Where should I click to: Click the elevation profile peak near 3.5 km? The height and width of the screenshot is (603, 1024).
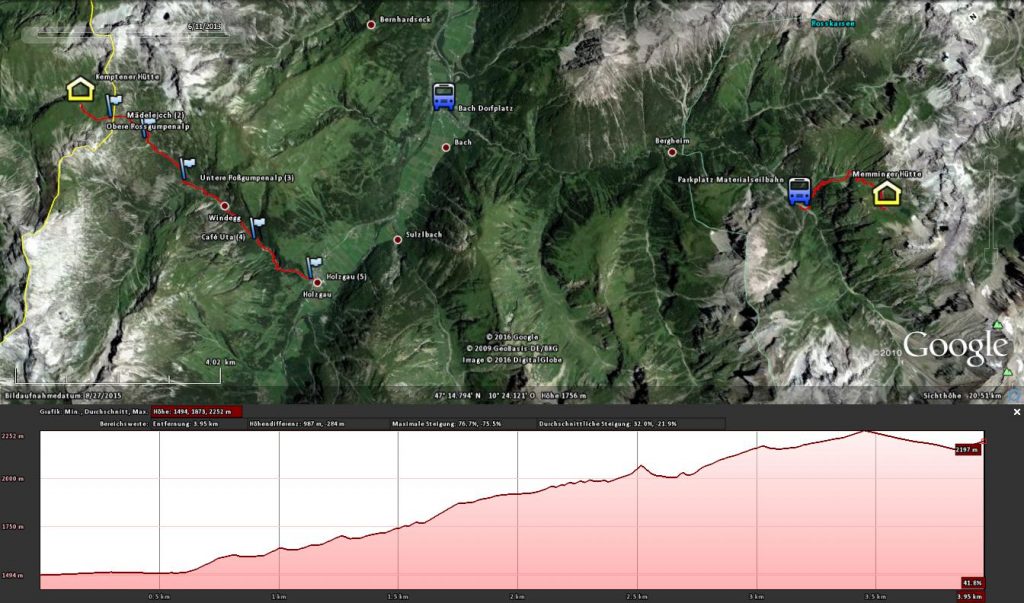[x=866, y=431]
